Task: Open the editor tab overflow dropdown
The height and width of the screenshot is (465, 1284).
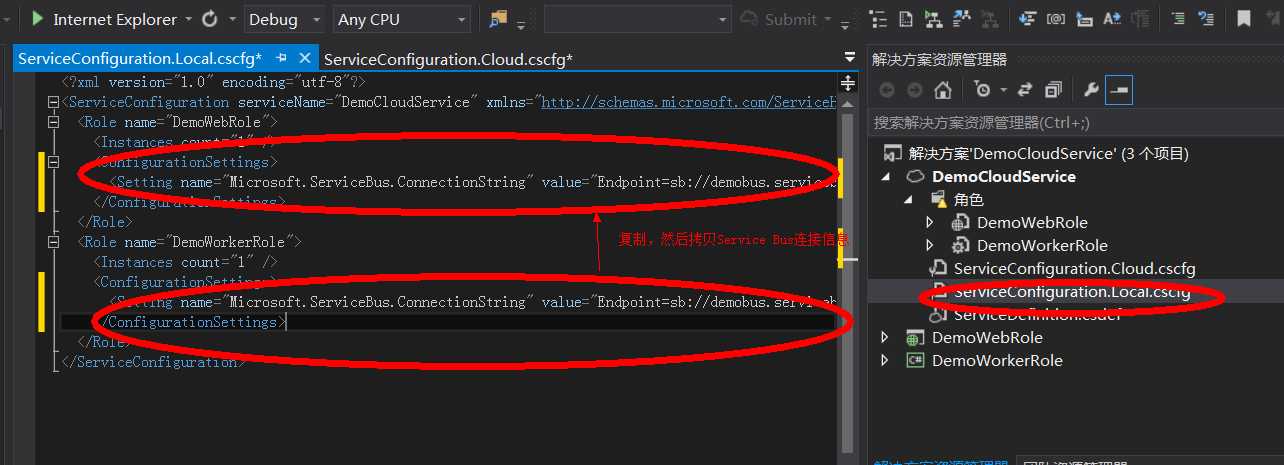Action: 850,58
